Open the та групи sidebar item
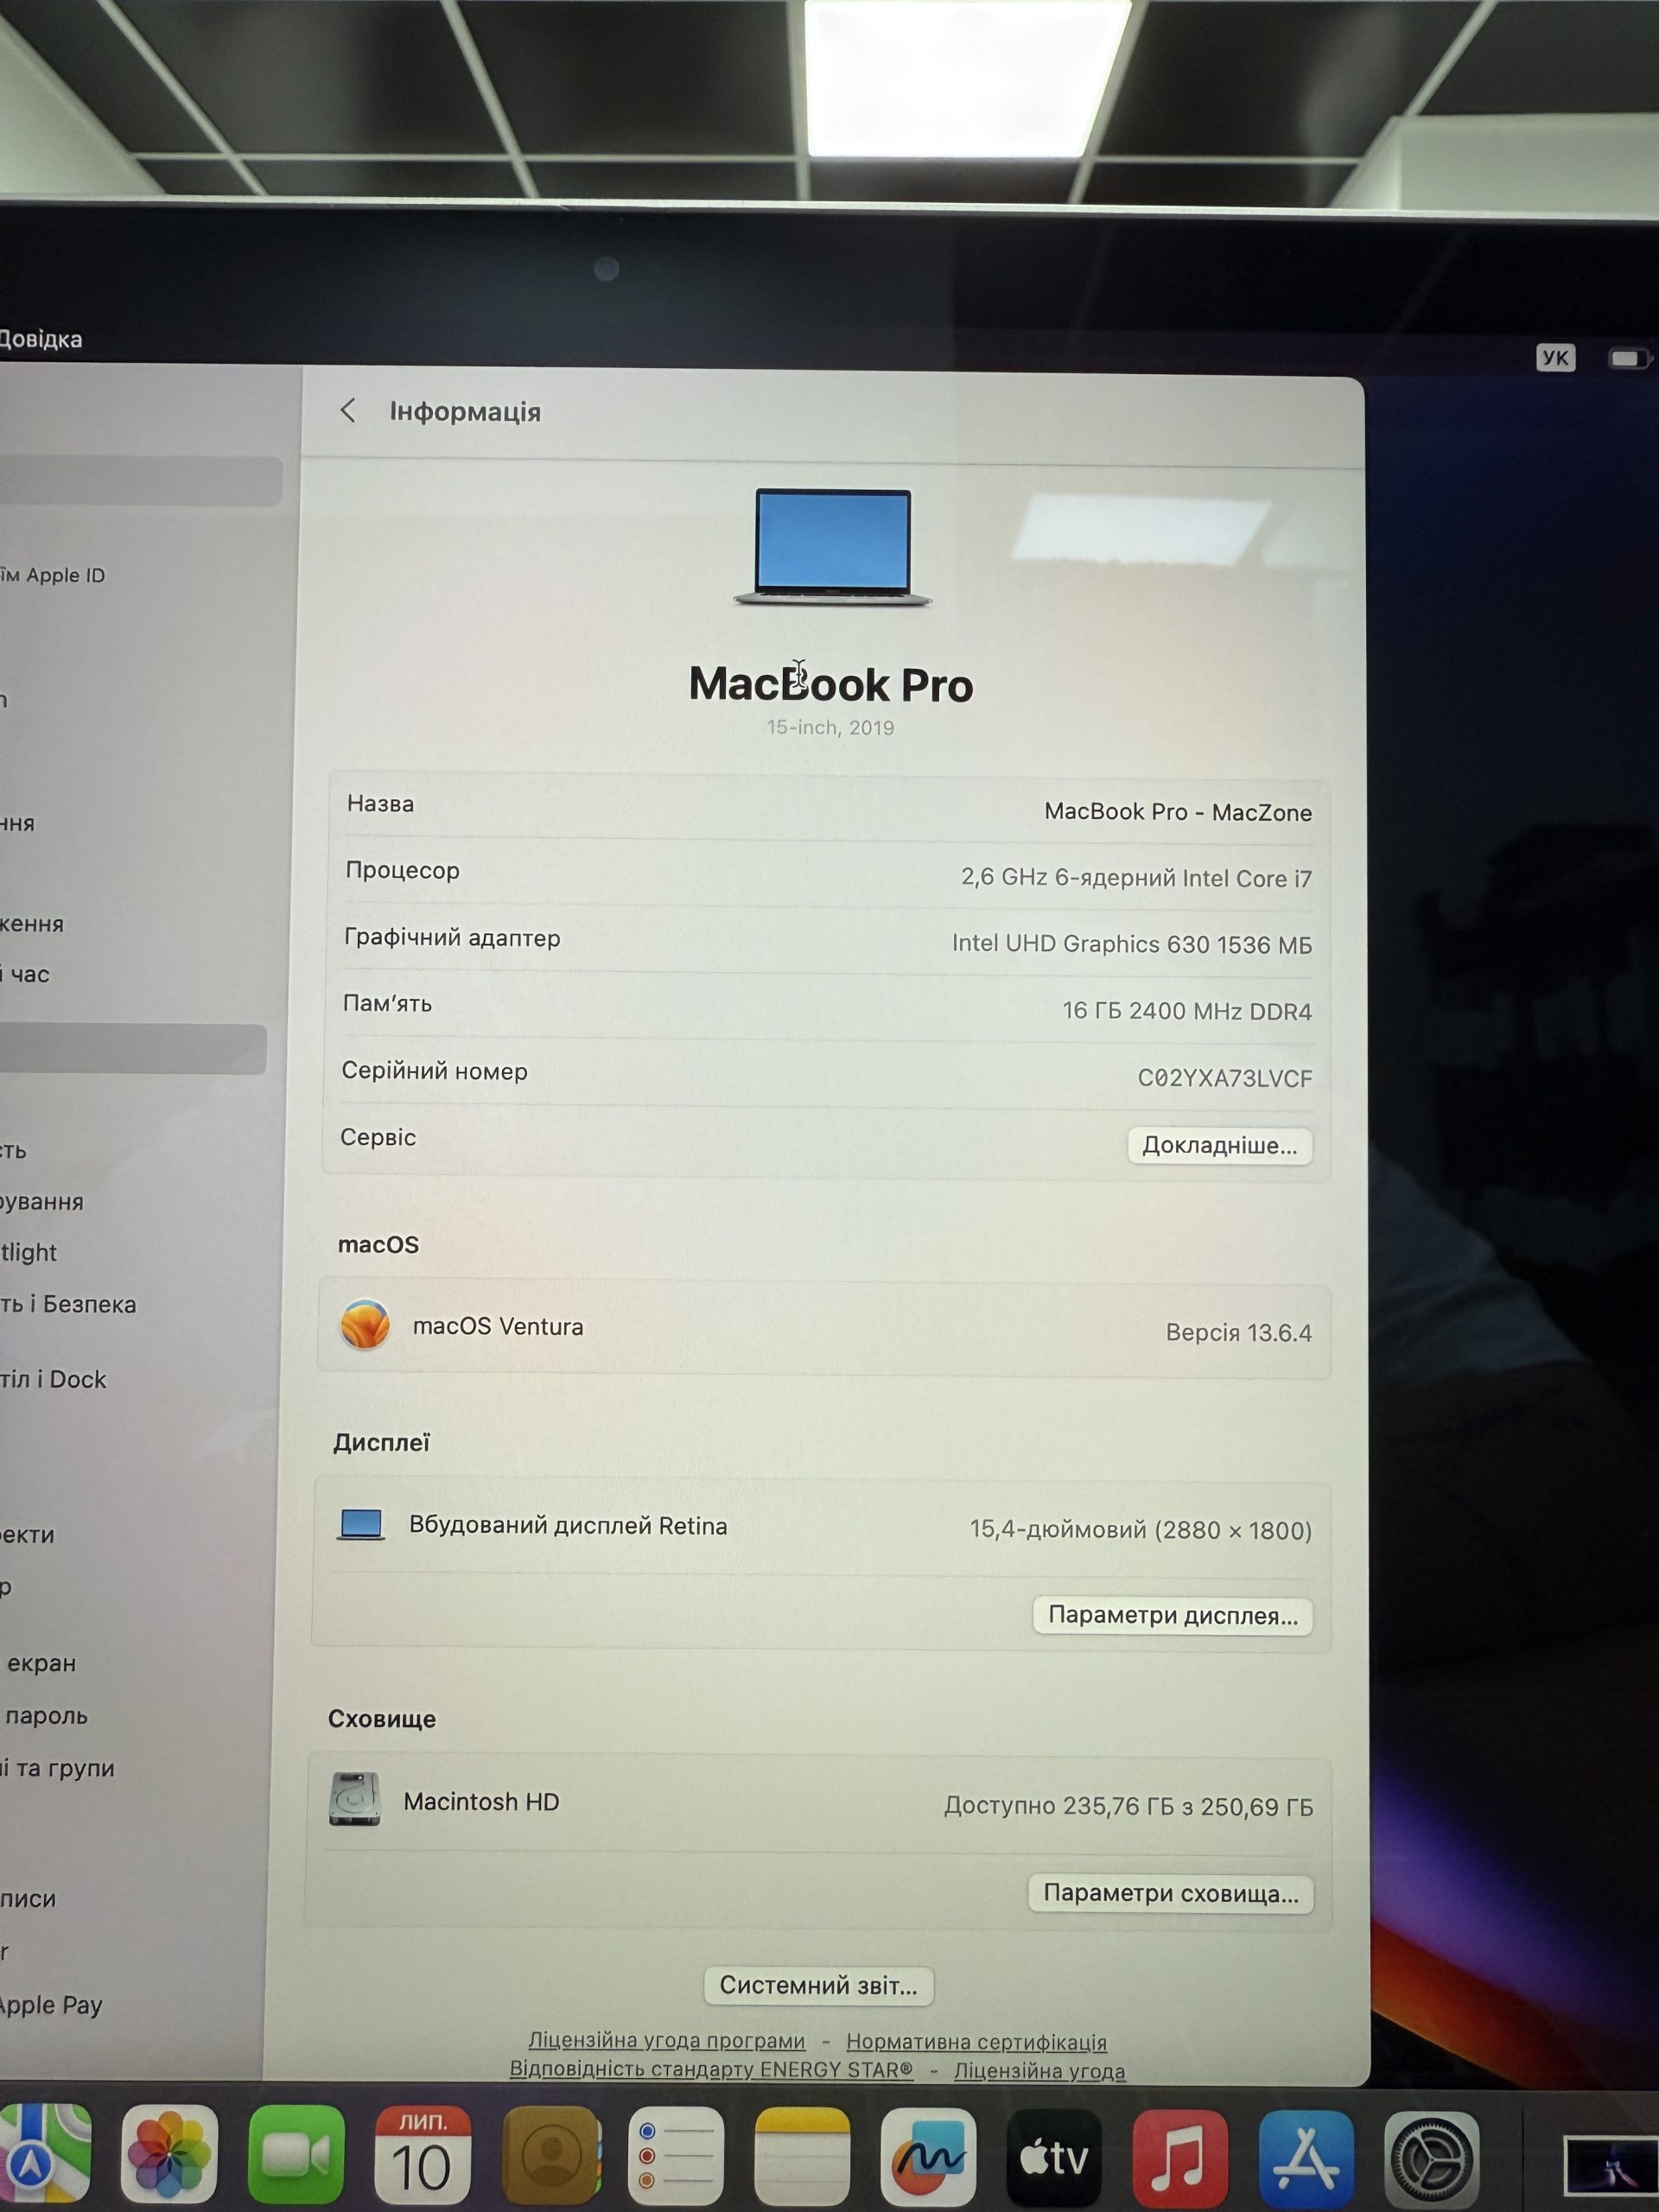The image size is (1659, 2212). 57,1768
